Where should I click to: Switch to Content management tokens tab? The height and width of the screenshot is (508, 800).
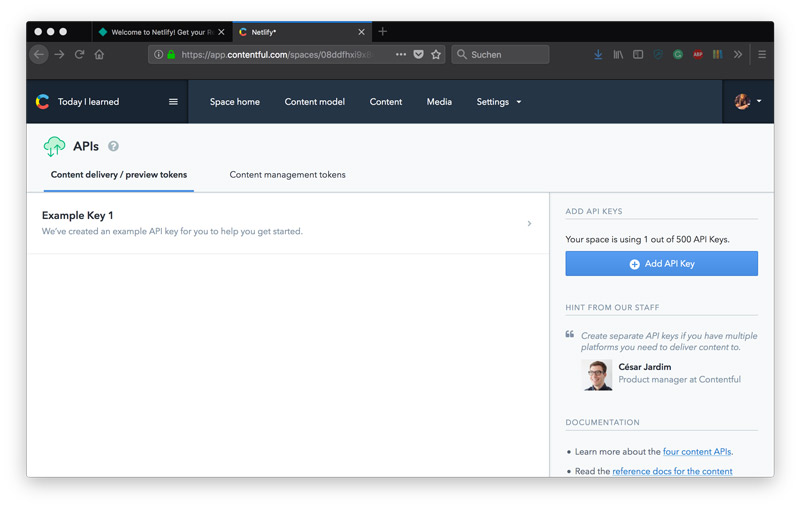[x=287, y=174]
